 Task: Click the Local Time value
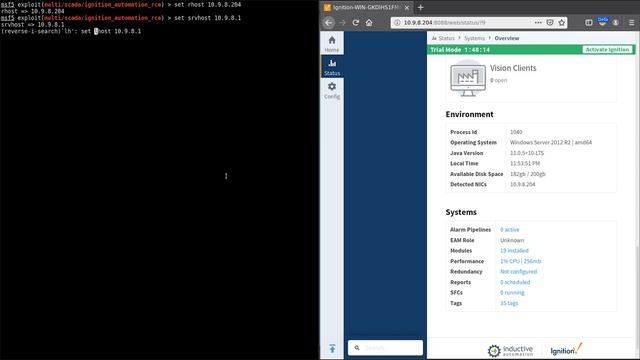pos(524,163)
